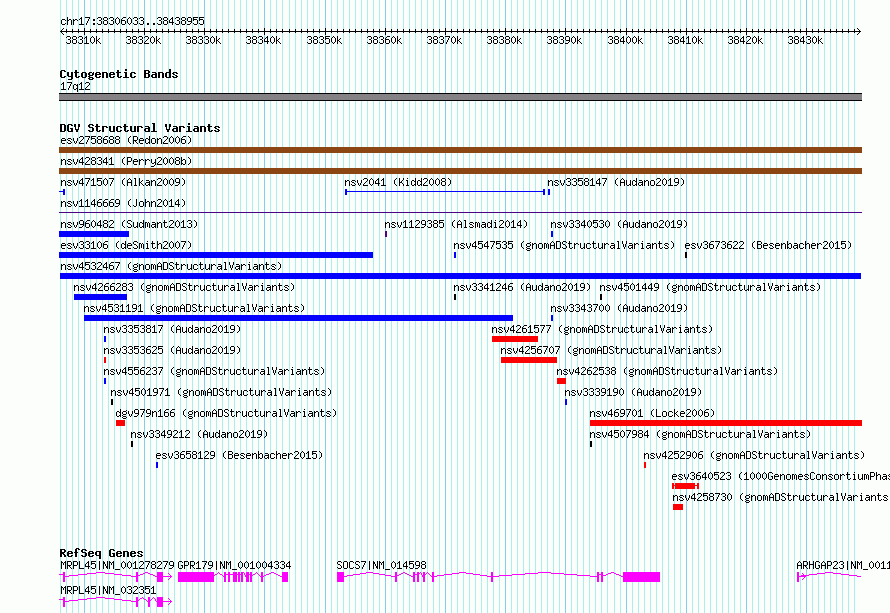Click esv3673622 (Besenbacher2015) variant label
The height and width of the screenshot is (613, 890).
pyautogui.click(x=768, y=245)
